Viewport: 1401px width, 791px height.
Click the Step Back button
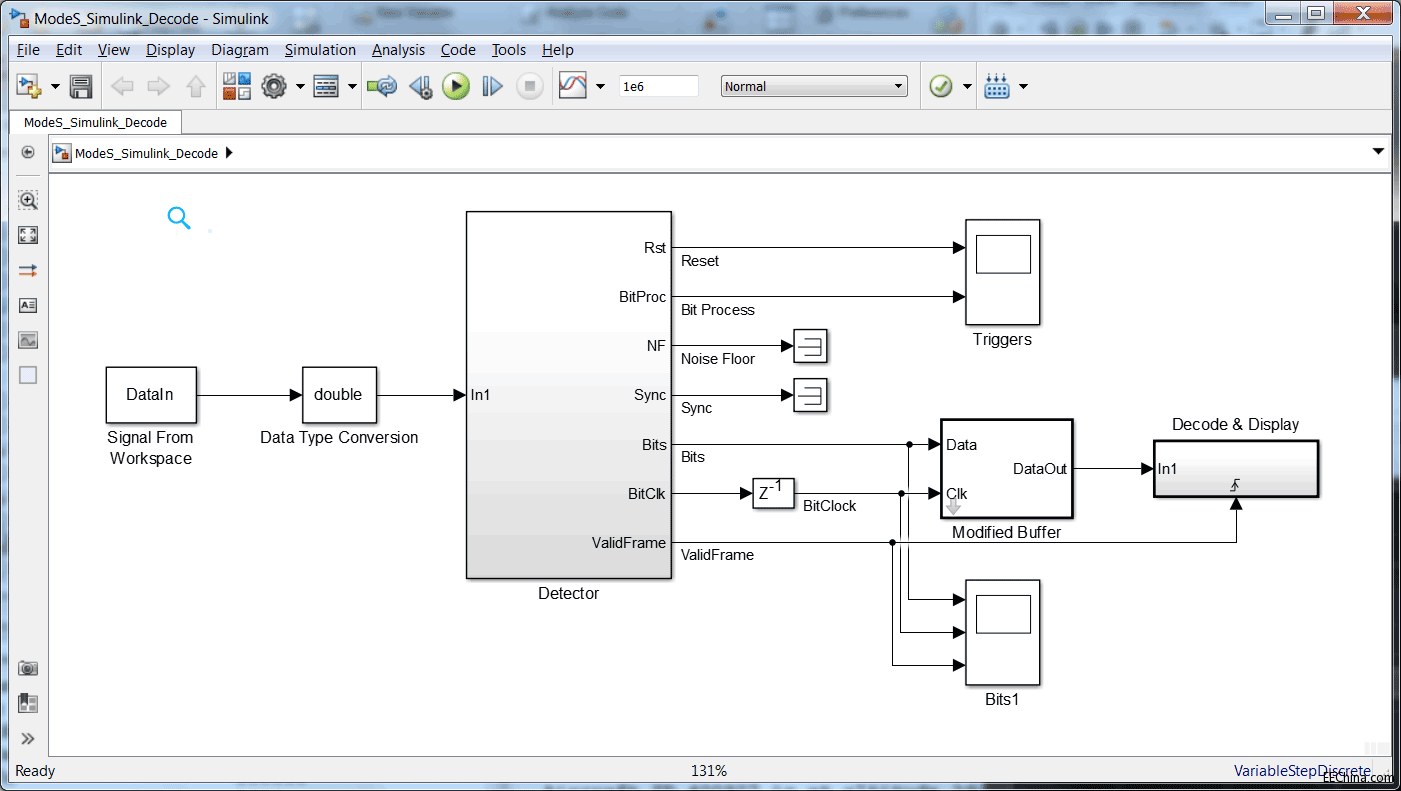point(420,87)
